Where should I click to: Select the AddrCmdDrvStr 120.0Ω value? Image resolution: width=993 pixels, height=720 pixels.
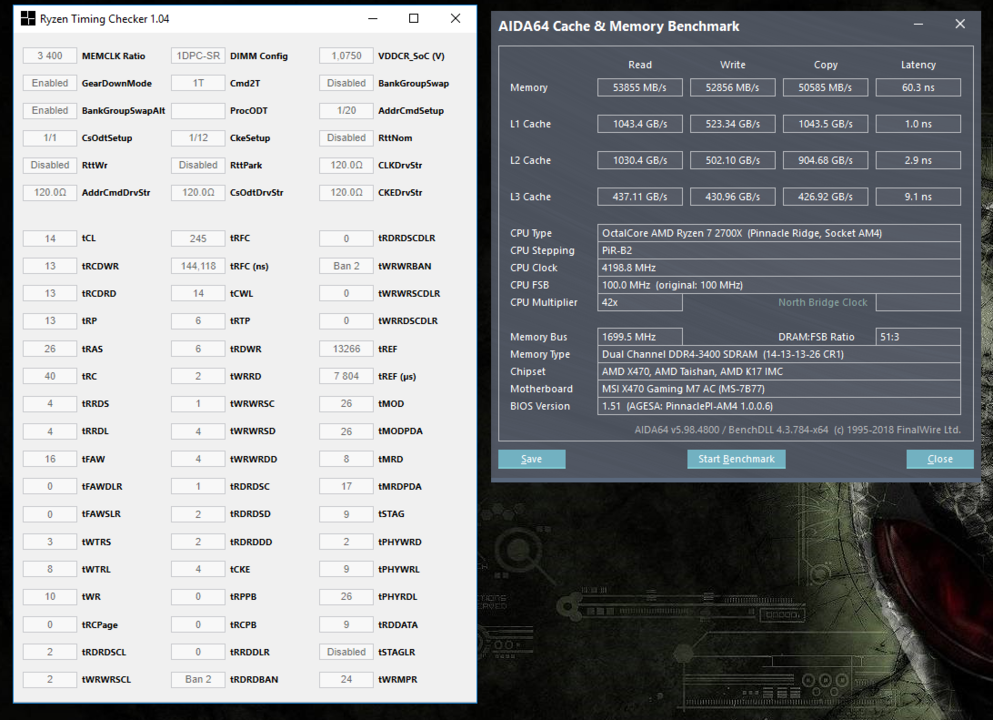pos(50,193)
